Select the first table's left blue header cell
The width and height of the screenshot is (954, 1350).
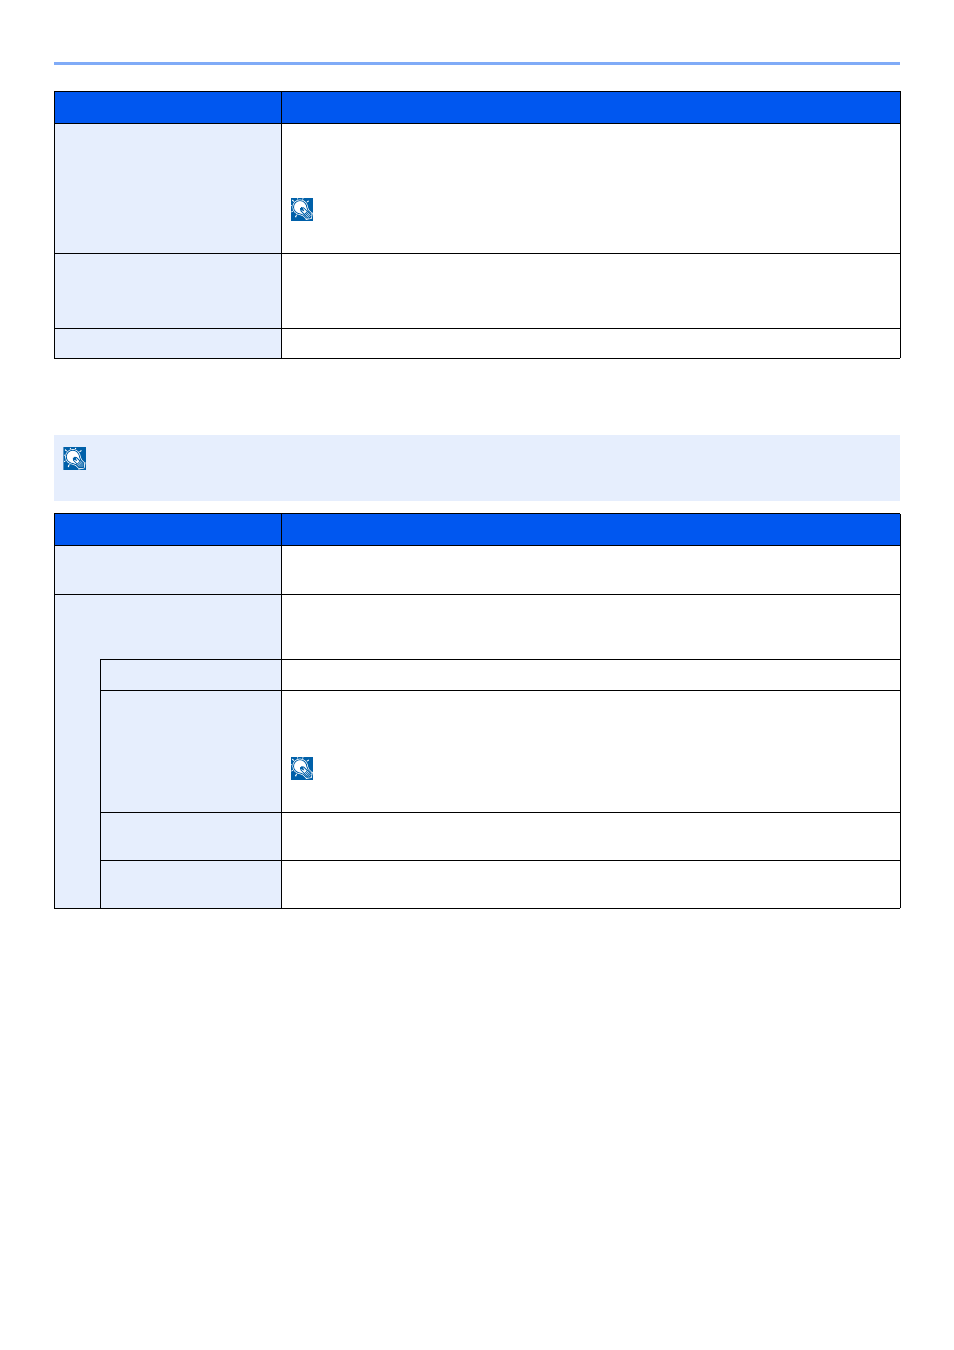(168, 108)
